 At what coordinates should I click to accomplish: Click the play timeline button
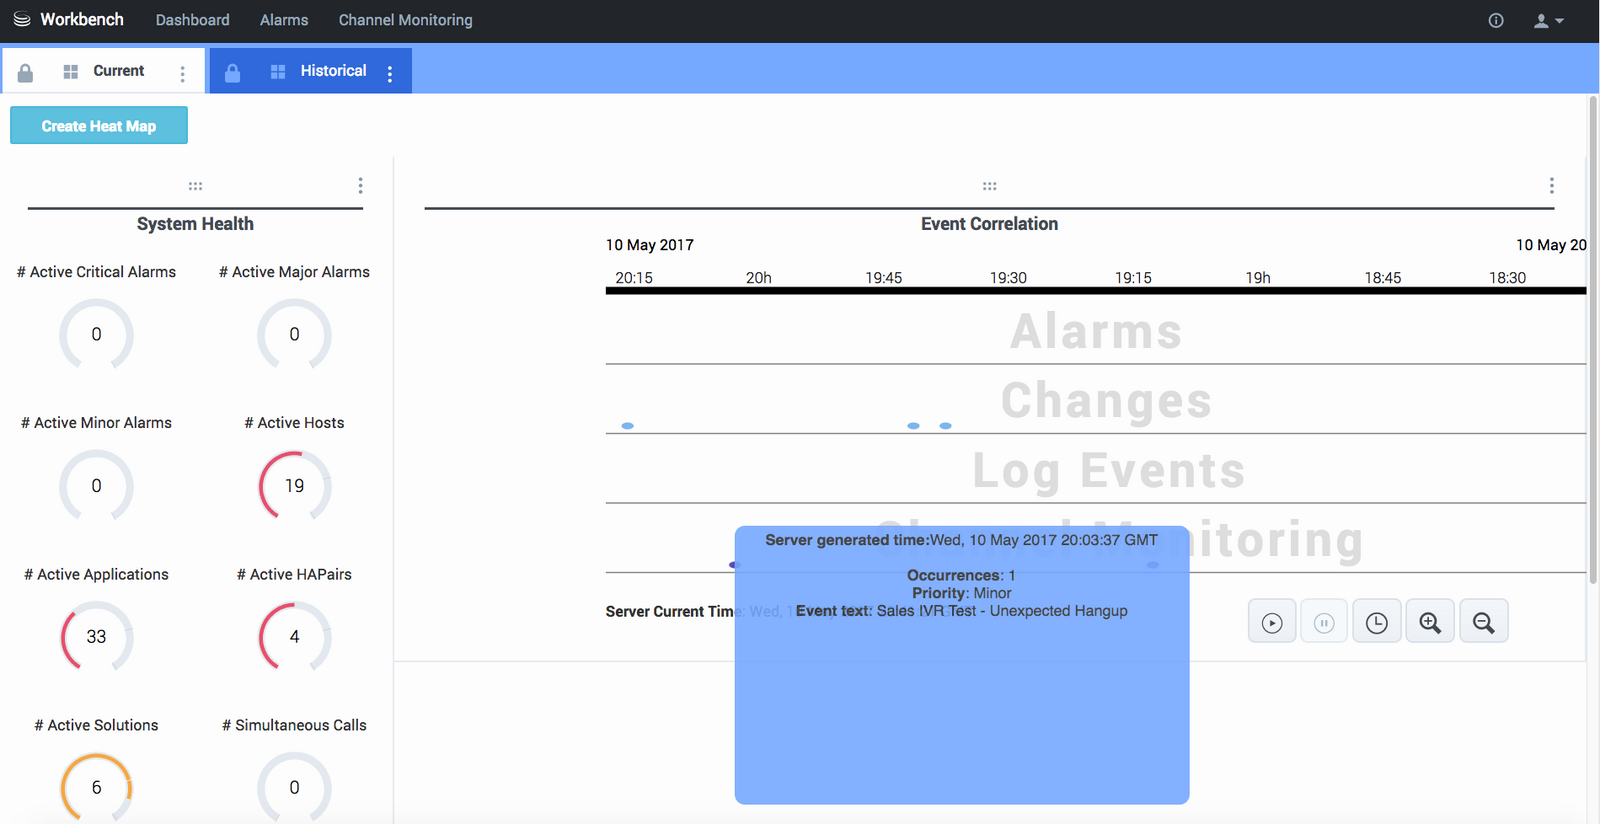click(1272, 622)
